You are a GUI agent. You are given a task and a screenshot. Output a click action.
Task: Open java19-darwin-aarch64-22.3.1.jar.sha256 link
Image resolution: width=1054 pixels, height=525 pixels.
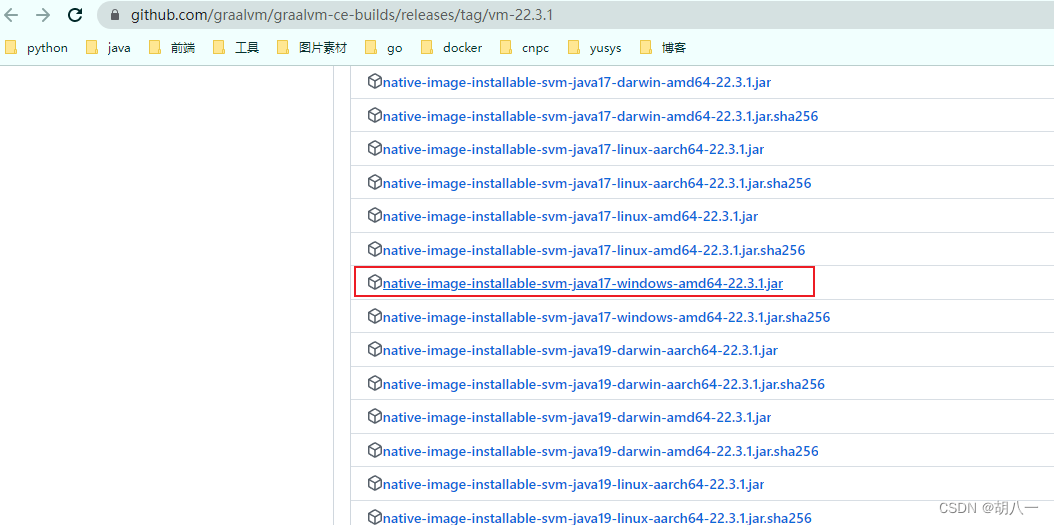604,384
